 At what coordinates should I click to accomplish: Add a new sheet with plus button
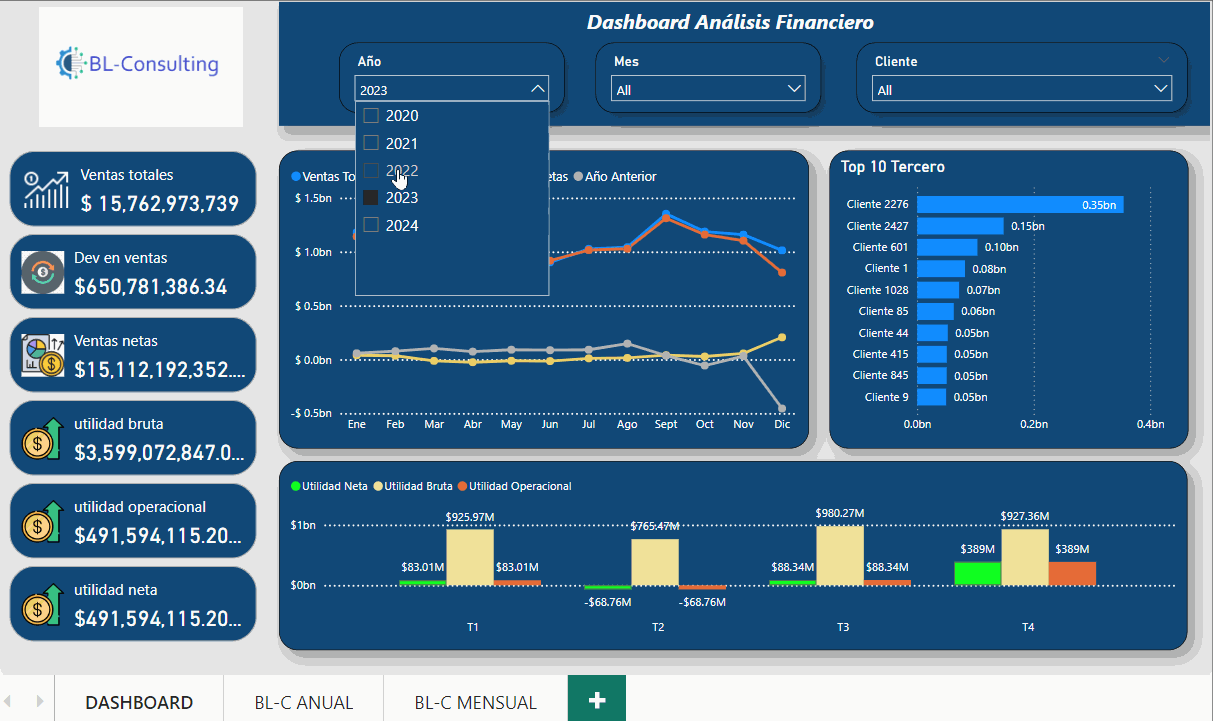click(597, 700)
